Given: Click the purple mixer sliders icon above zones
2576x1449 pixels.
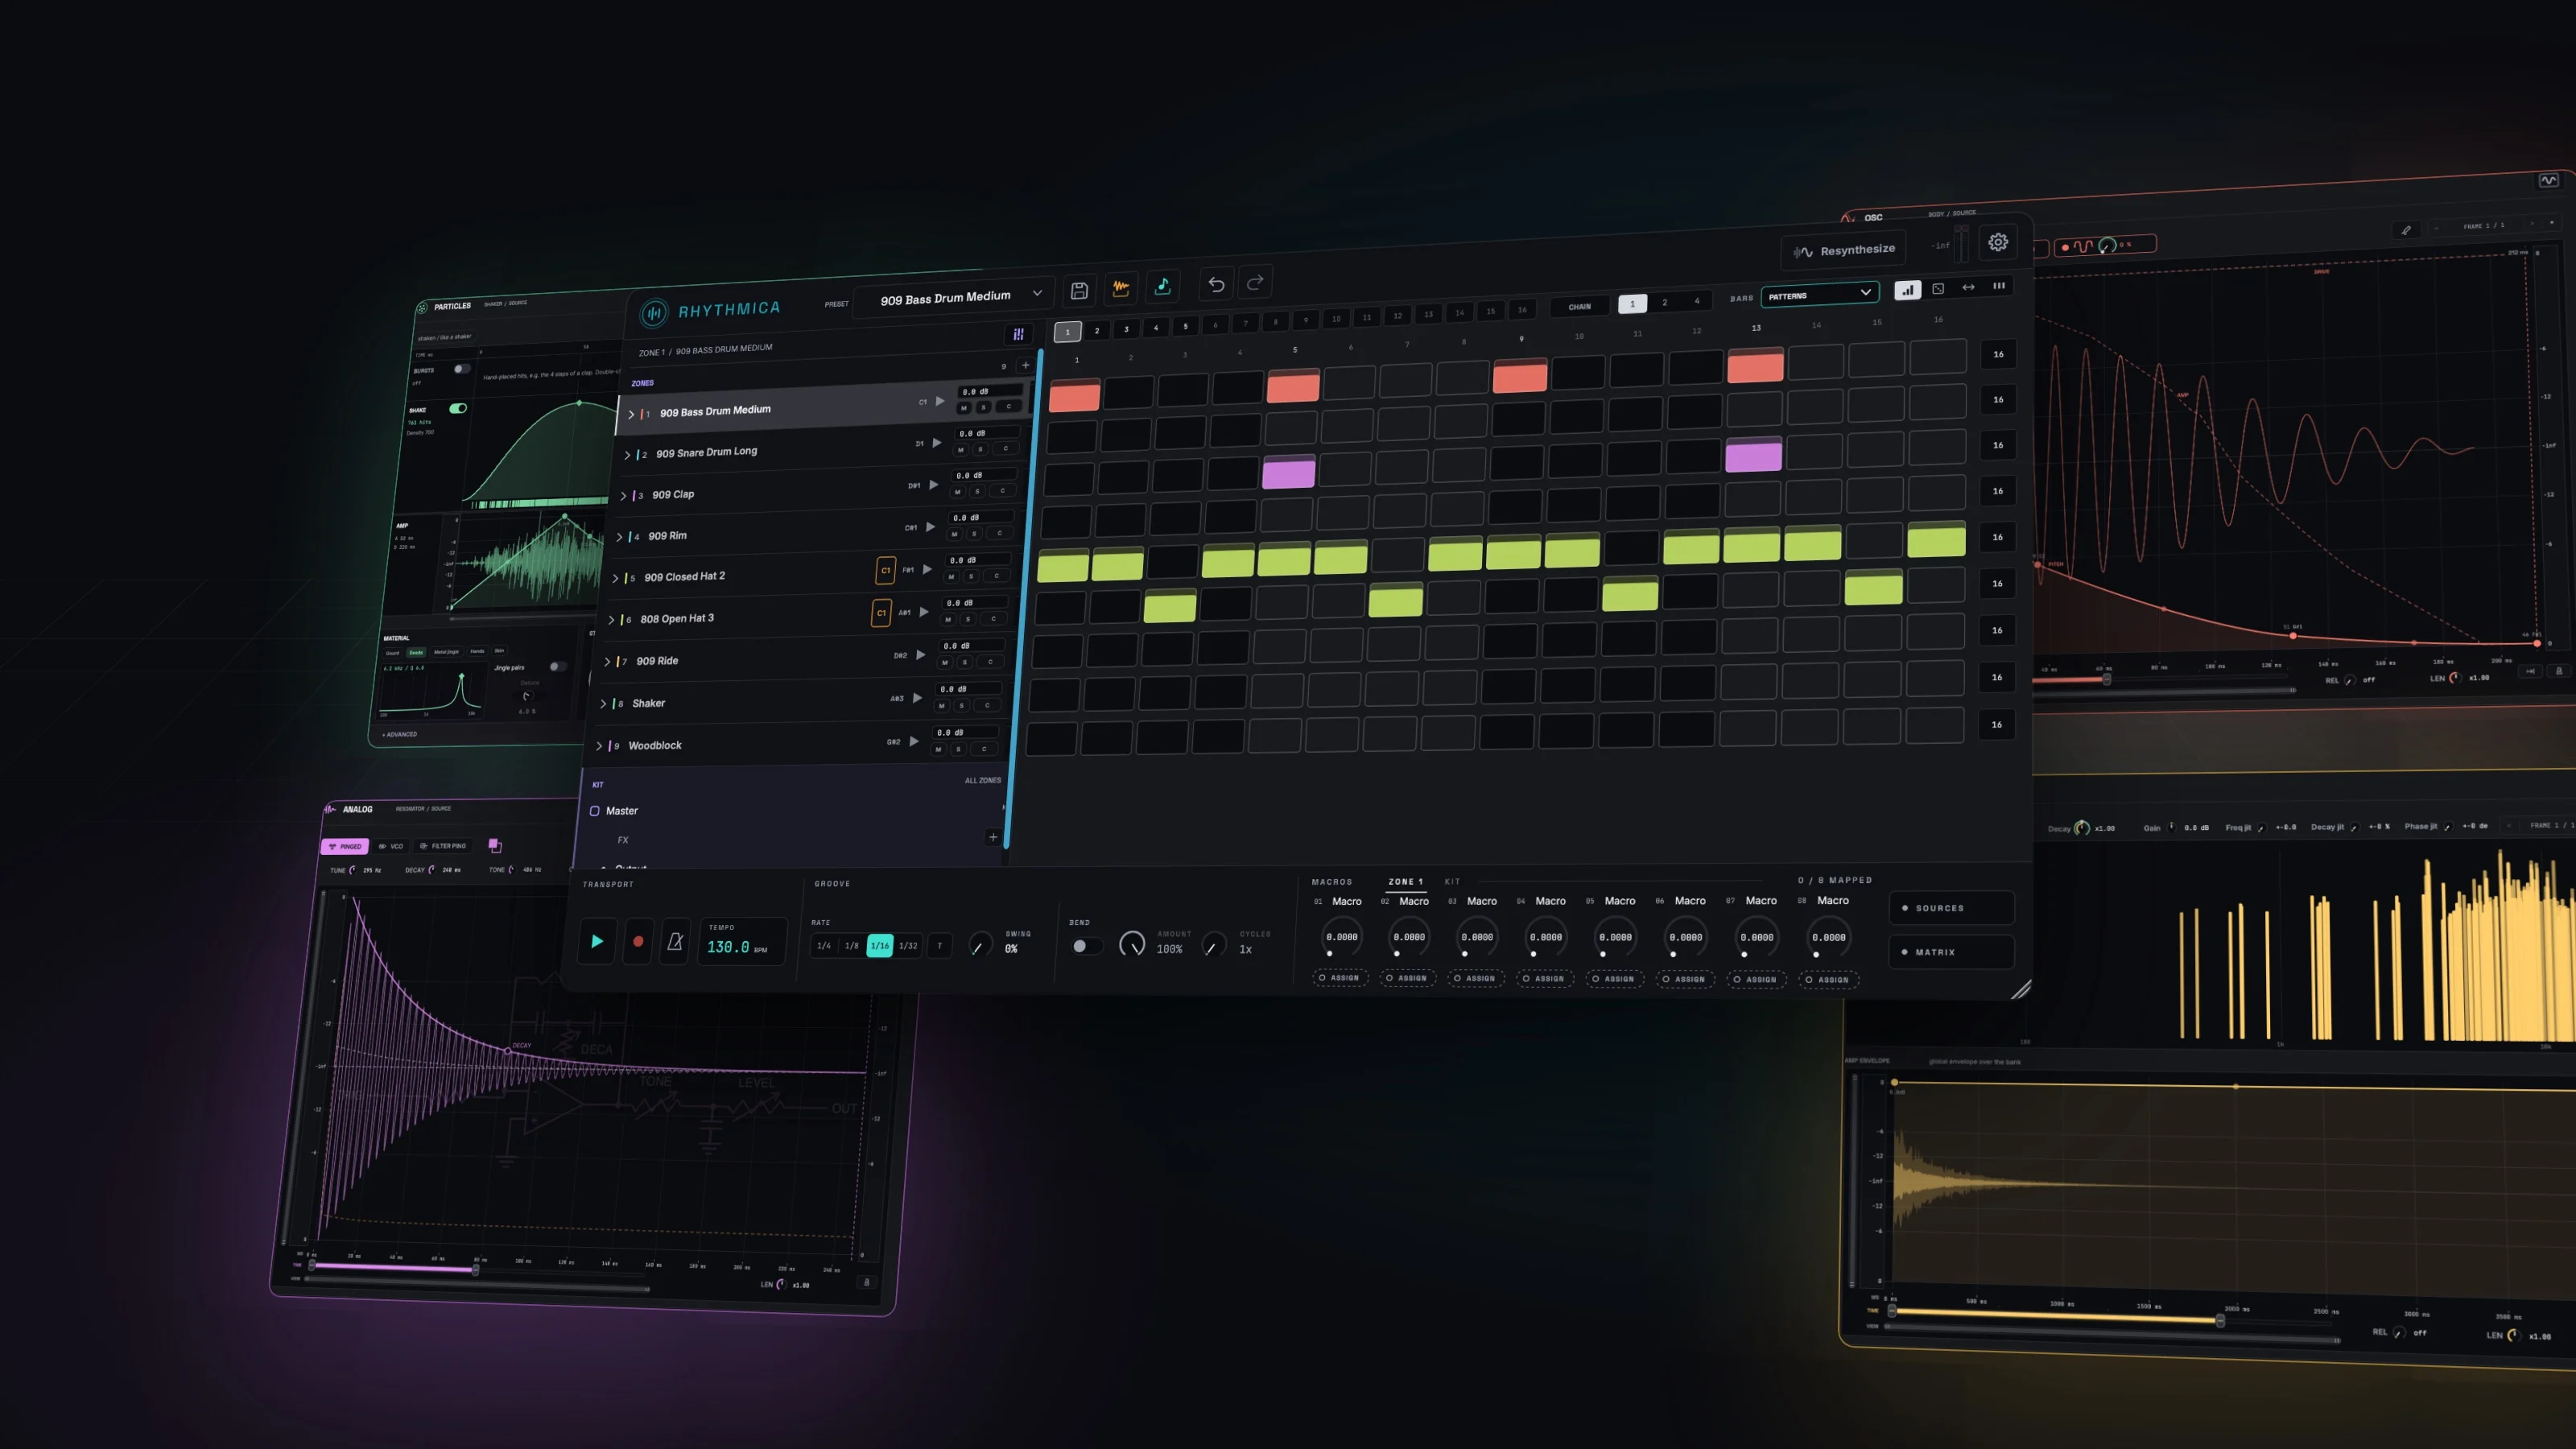Looking at the screenshot, I should (1018, 334).
